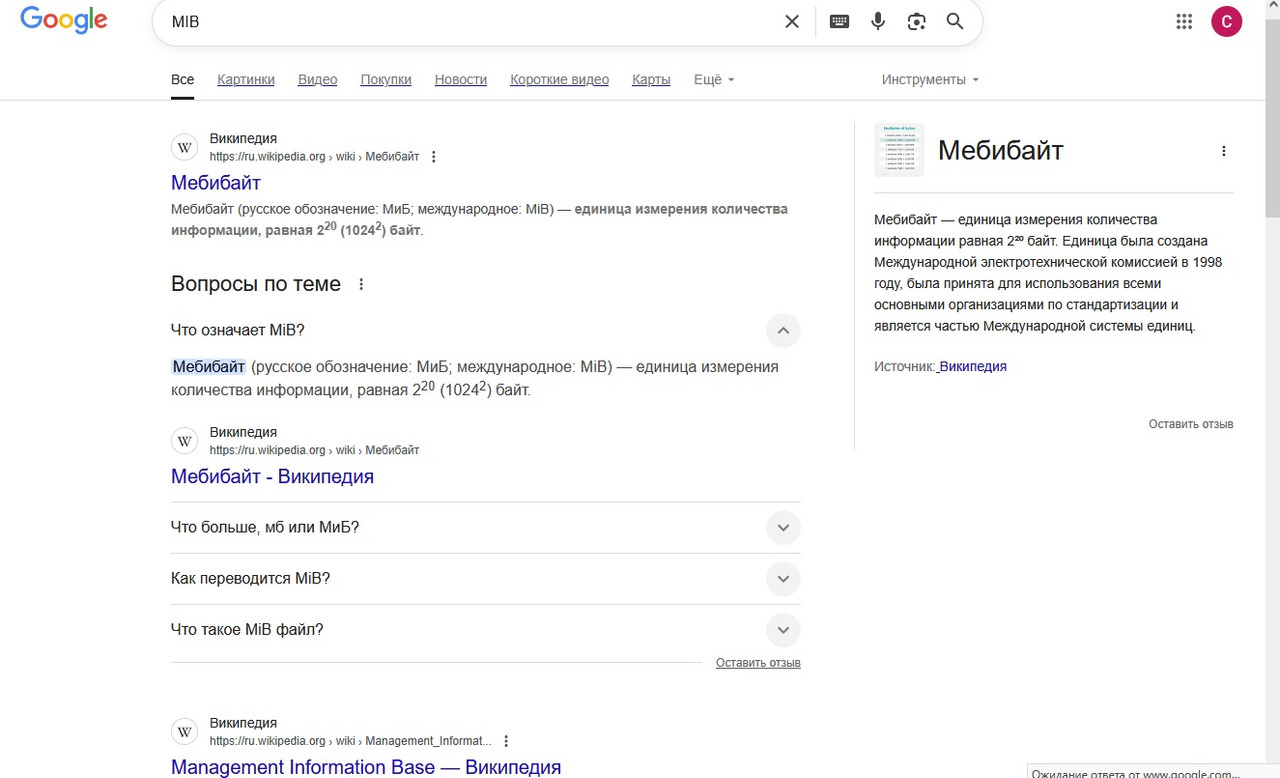Click the Вопросы по теме heading

pyautogui.click(x=256, y=284)
